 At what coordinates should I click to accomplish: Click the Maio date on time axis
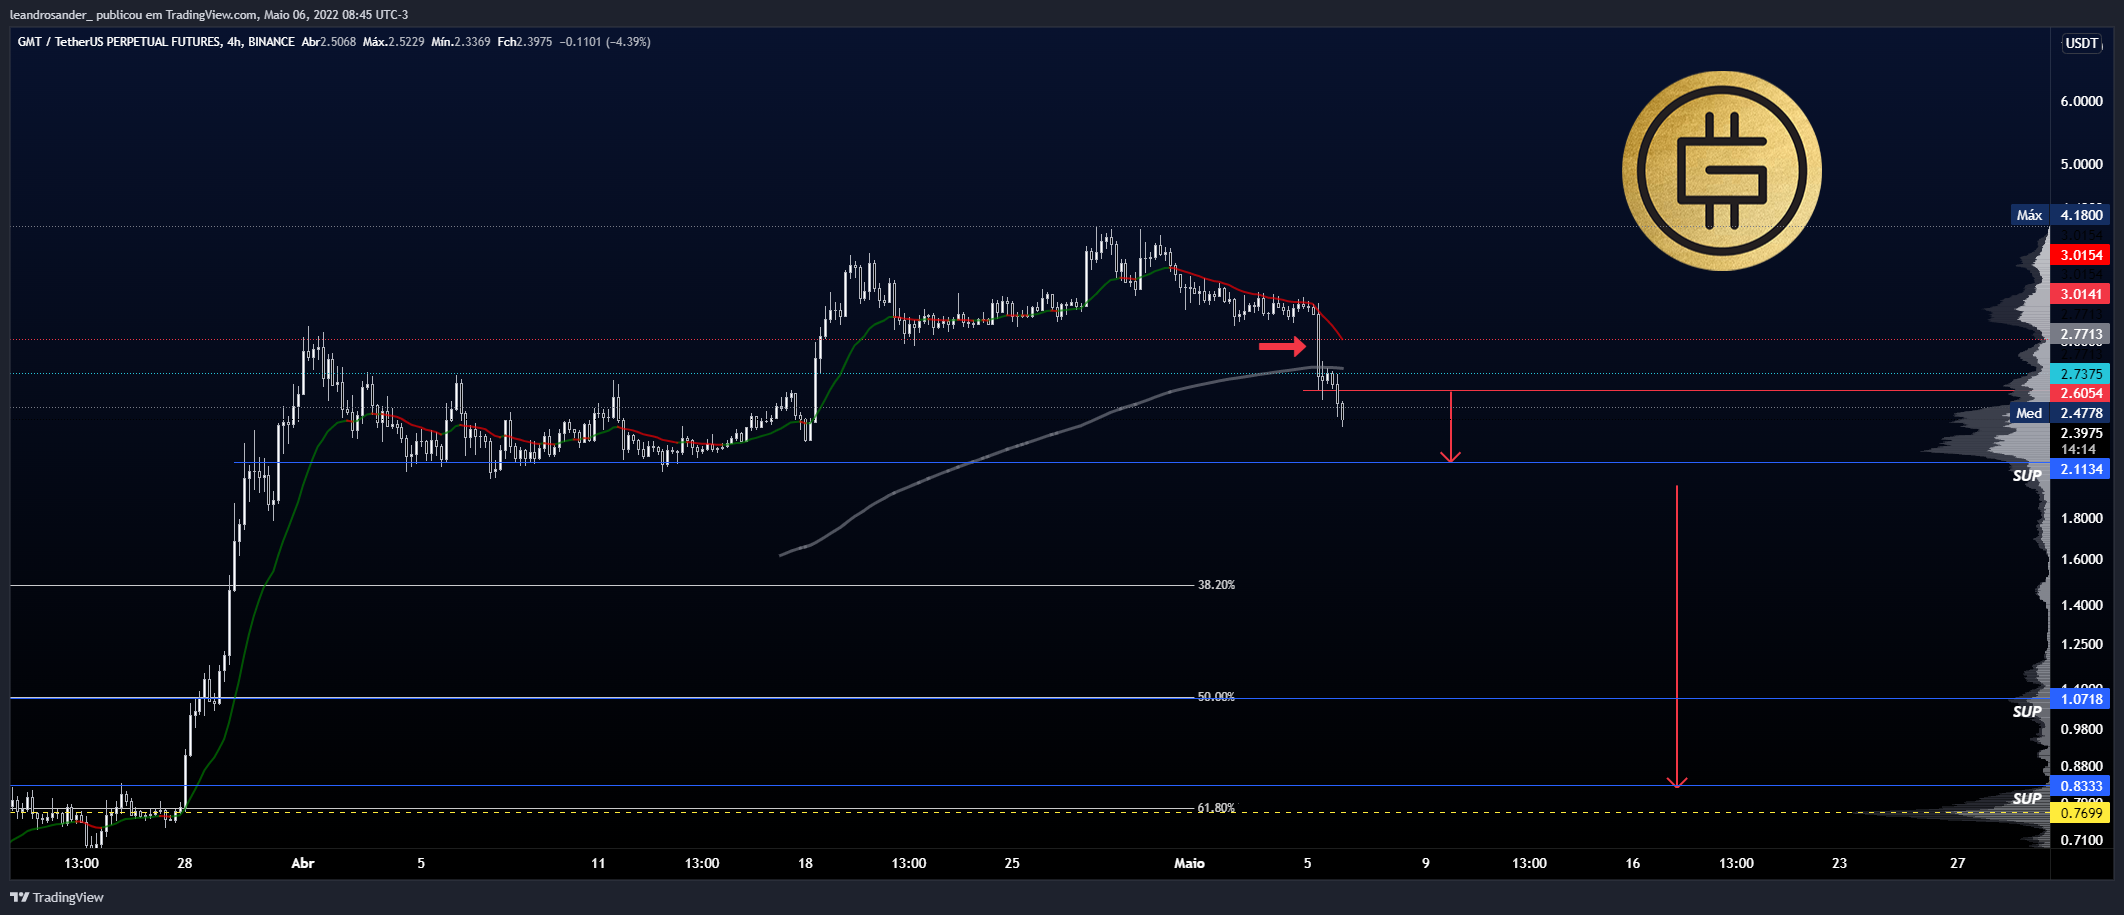coord(1189,863)
